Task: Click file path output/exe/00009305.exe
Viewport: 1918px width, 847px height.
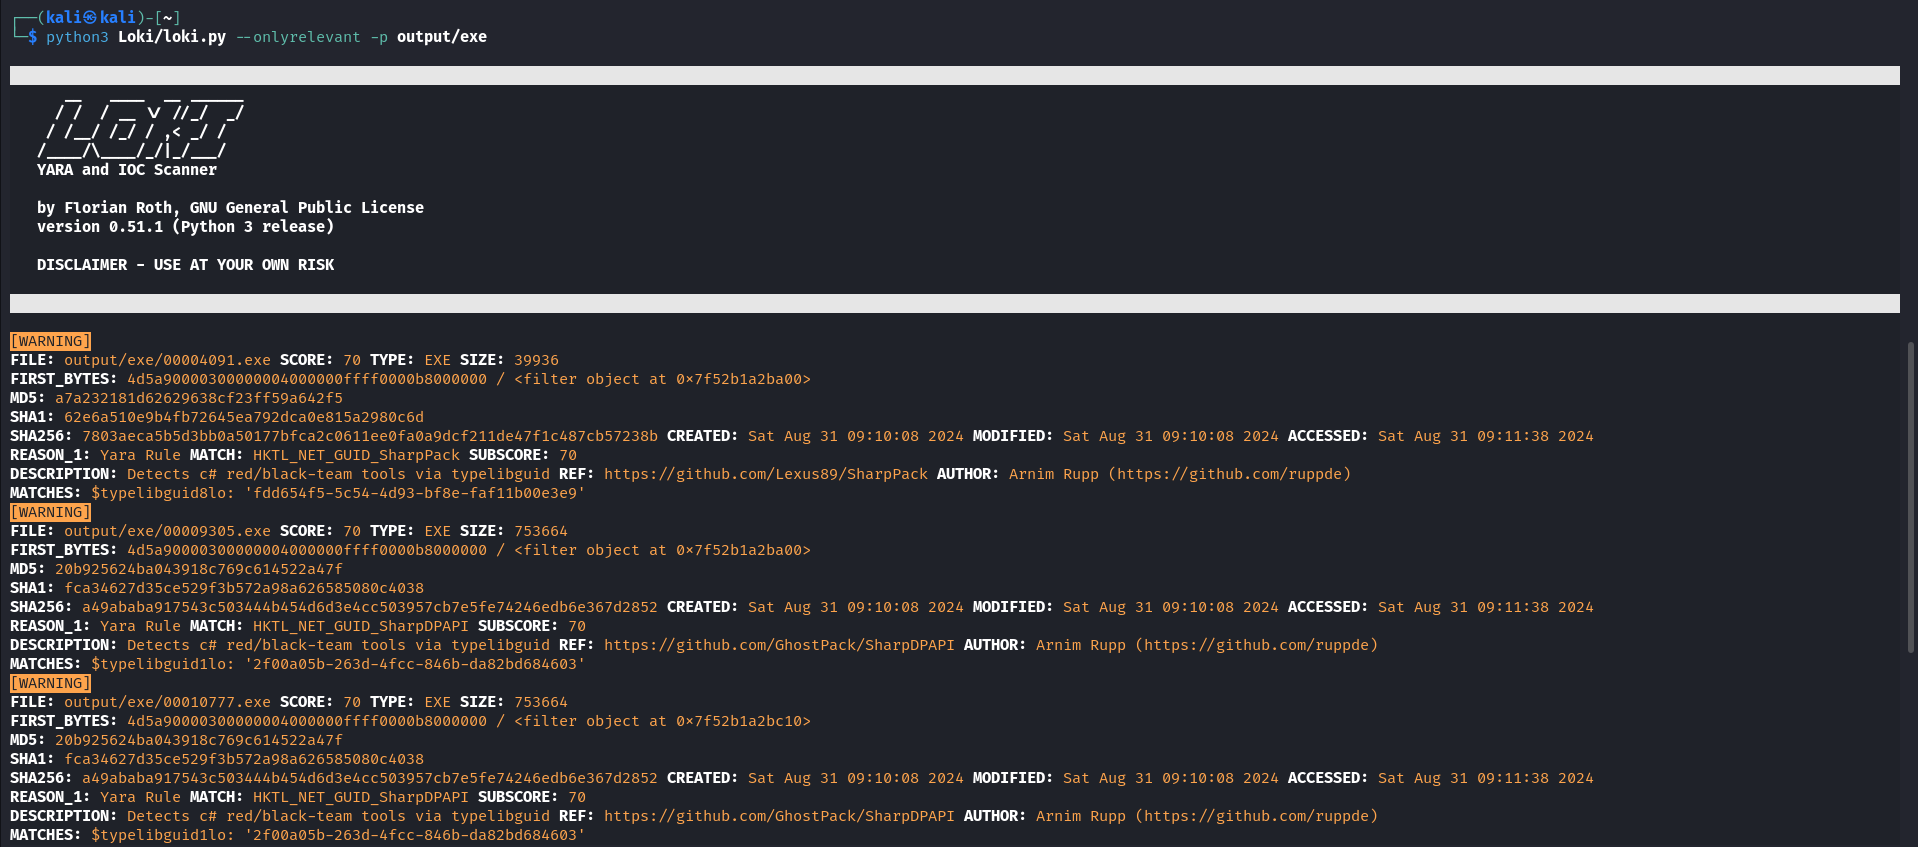Action: 168,531
